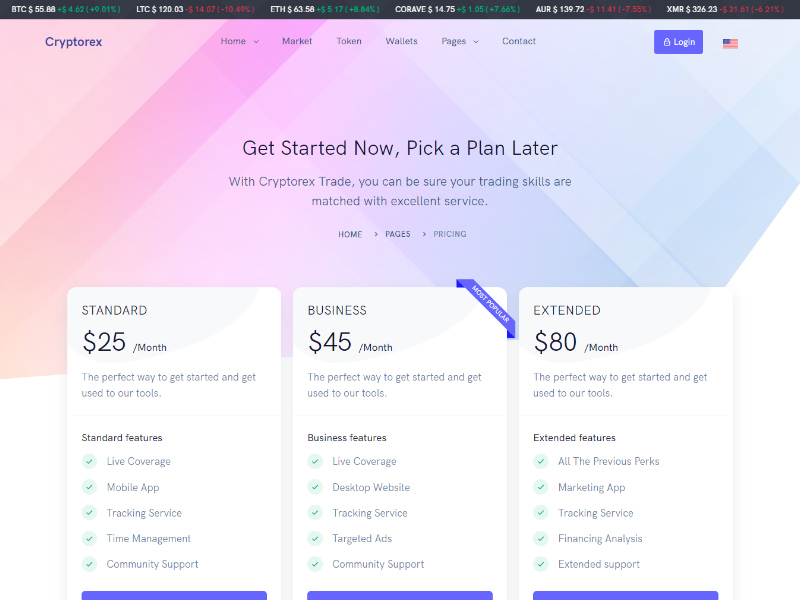Click checkmark icon next to Desktop Website
This screenshot has width=800, height=600.
315,487
